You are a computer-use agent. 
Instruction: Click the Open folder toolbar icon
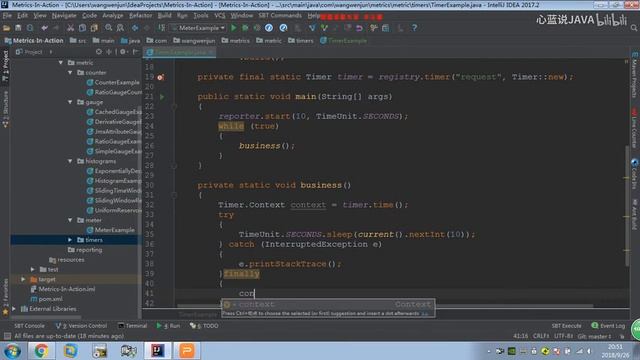6,28
